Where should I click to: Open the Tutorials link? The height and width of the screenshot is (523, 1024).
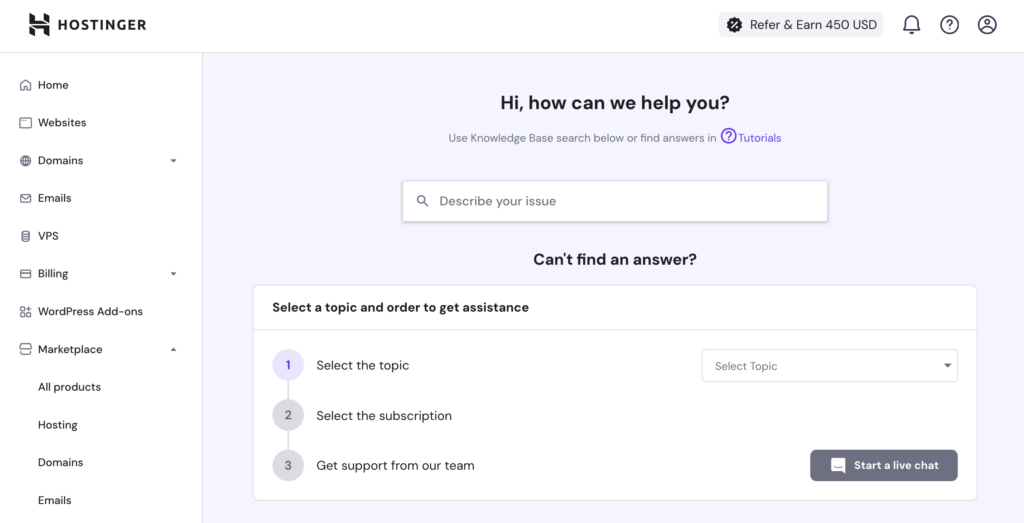point(758,138)
